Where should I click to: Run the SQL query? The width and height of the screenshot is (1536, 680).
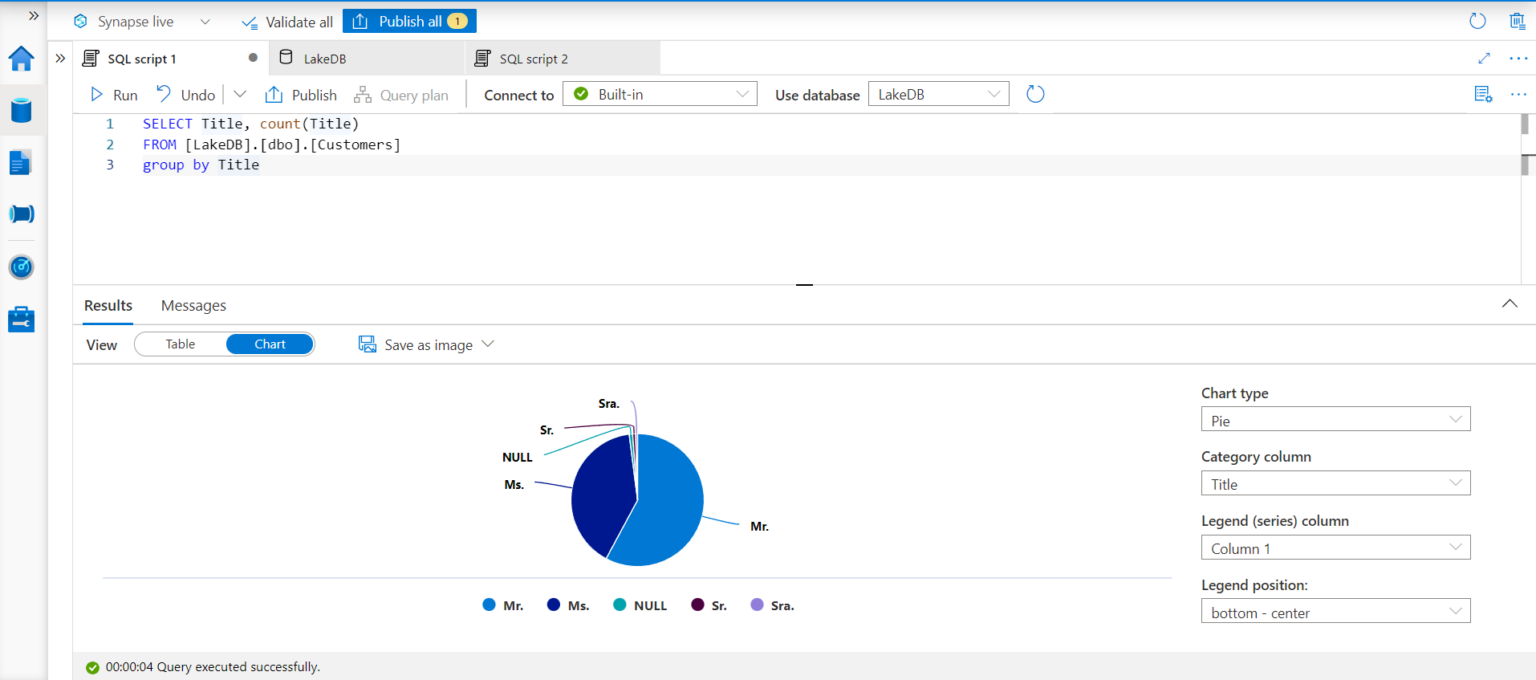[x=114, y=95]
